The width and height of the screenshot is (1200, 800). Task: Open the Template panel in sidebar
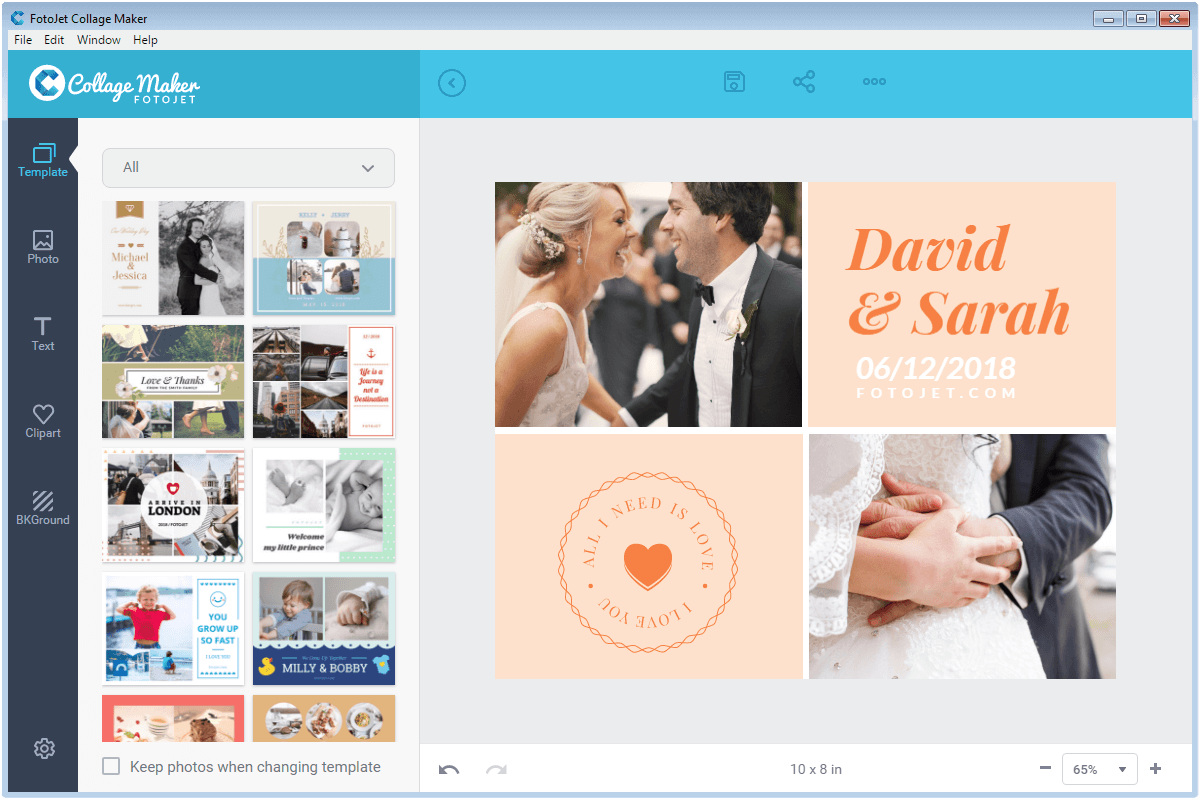pos(42,158)
